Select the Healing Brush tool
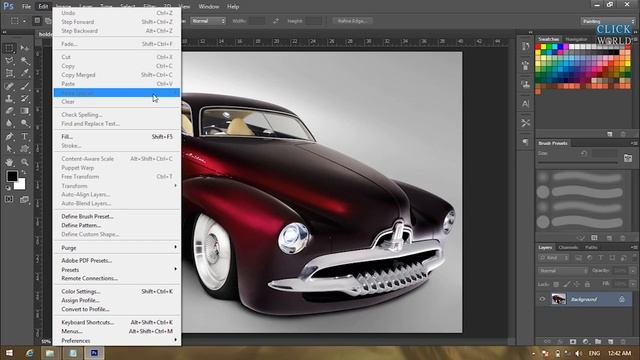 (x=9, y=86)
